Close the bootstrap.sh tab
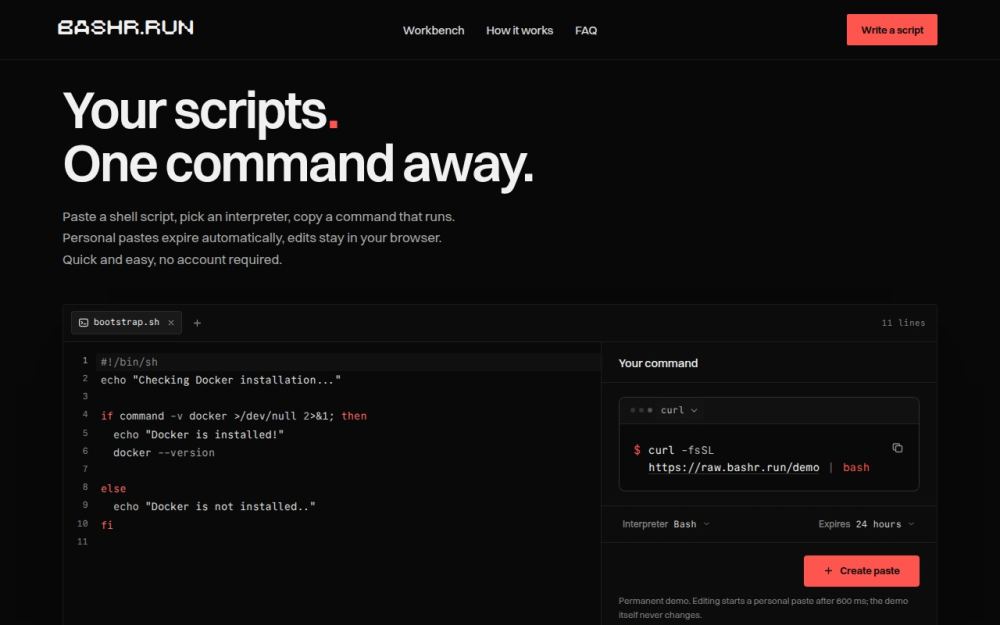The image size is (1000, 625). point(171,323)
